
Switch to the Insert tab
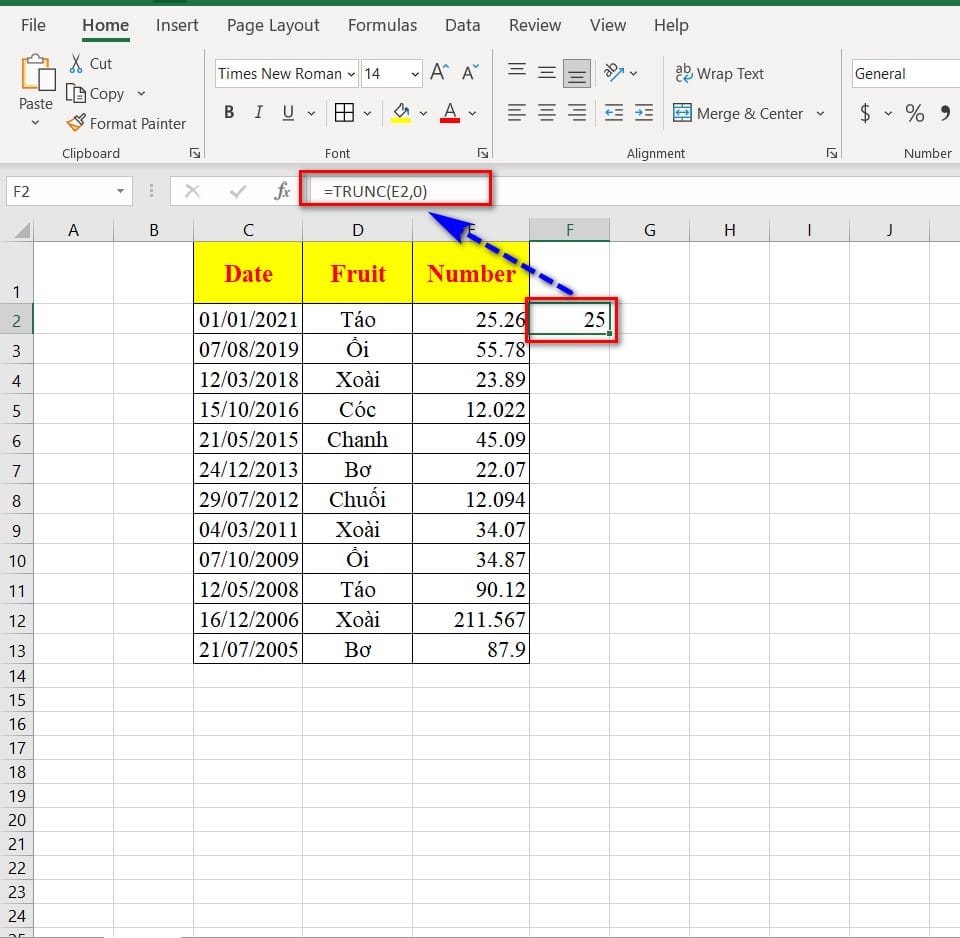[177, 25]
